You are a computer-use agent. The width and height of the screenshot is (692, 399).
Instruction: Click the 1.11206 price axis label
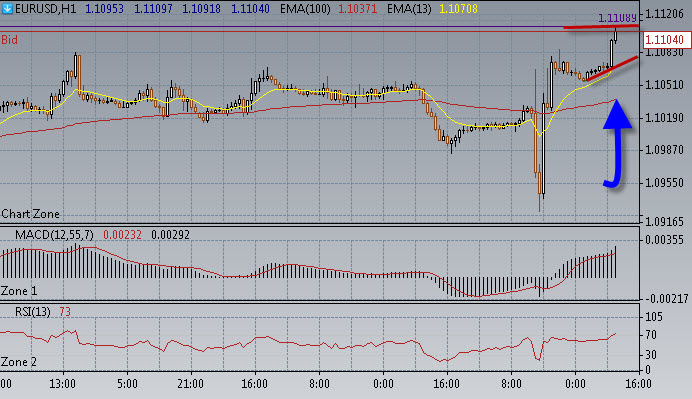click(x=664, y=14)
